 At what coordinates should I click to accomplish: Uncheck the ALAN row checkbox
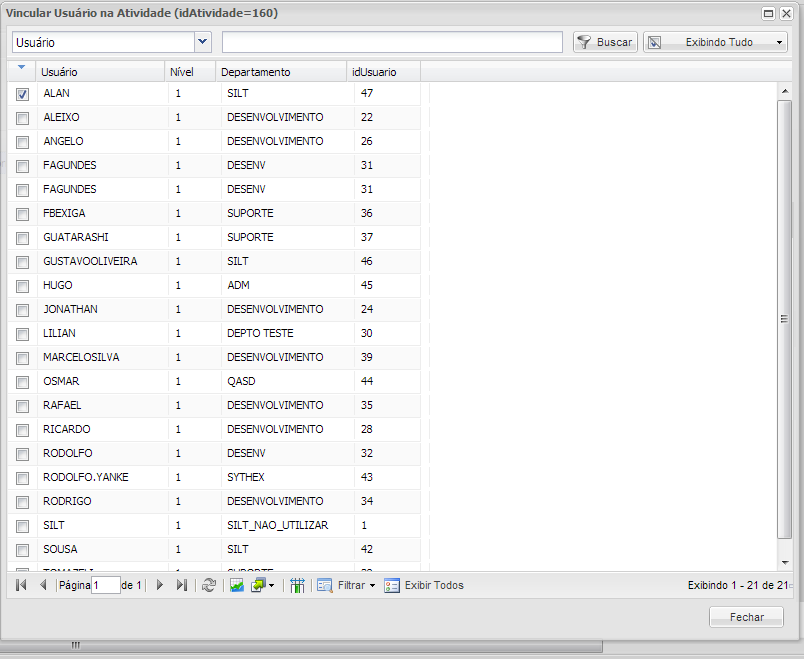click(22, 94)
